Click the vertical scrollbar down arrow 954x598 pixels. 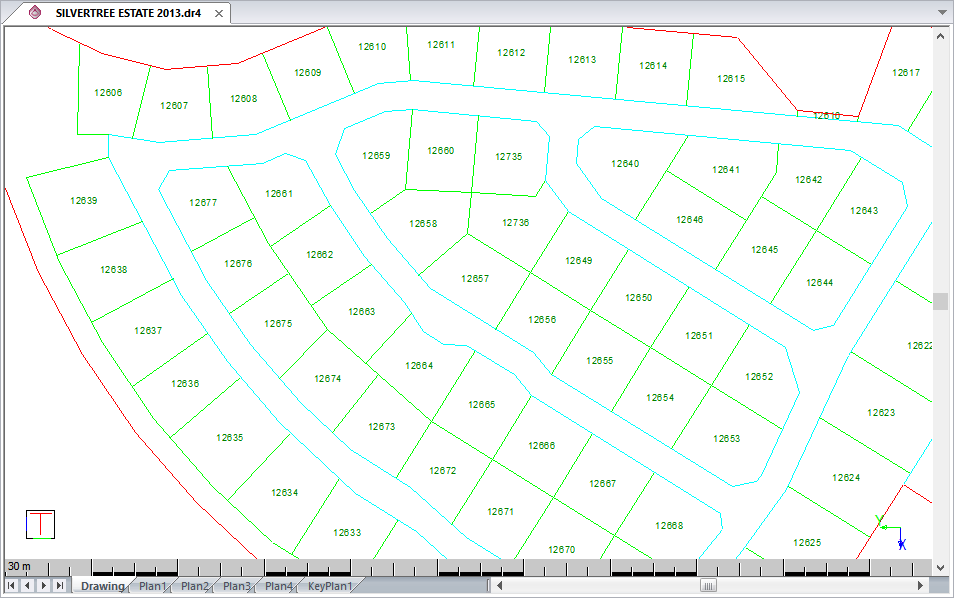click(940, 567)
